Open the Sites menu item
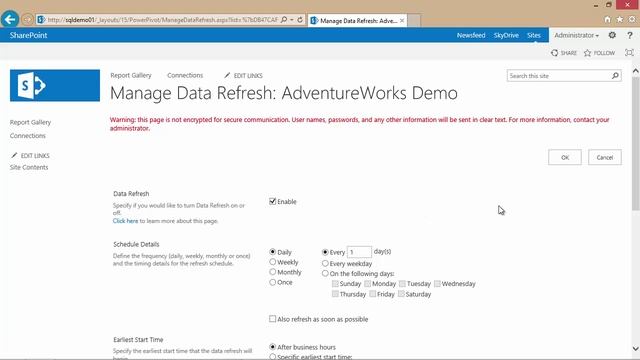The width and height of the screenshot is (640, 360). [533, 35]
